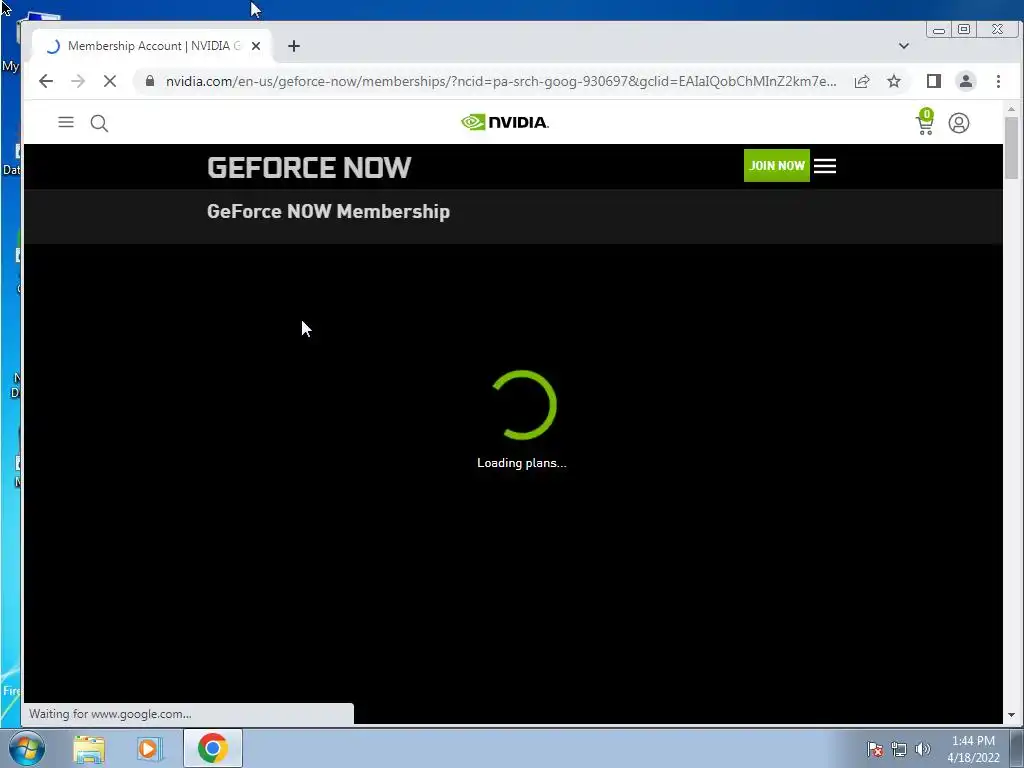Click the GEFORCE NOW heading logo
1024x768 pixels.
pos(309,167)
